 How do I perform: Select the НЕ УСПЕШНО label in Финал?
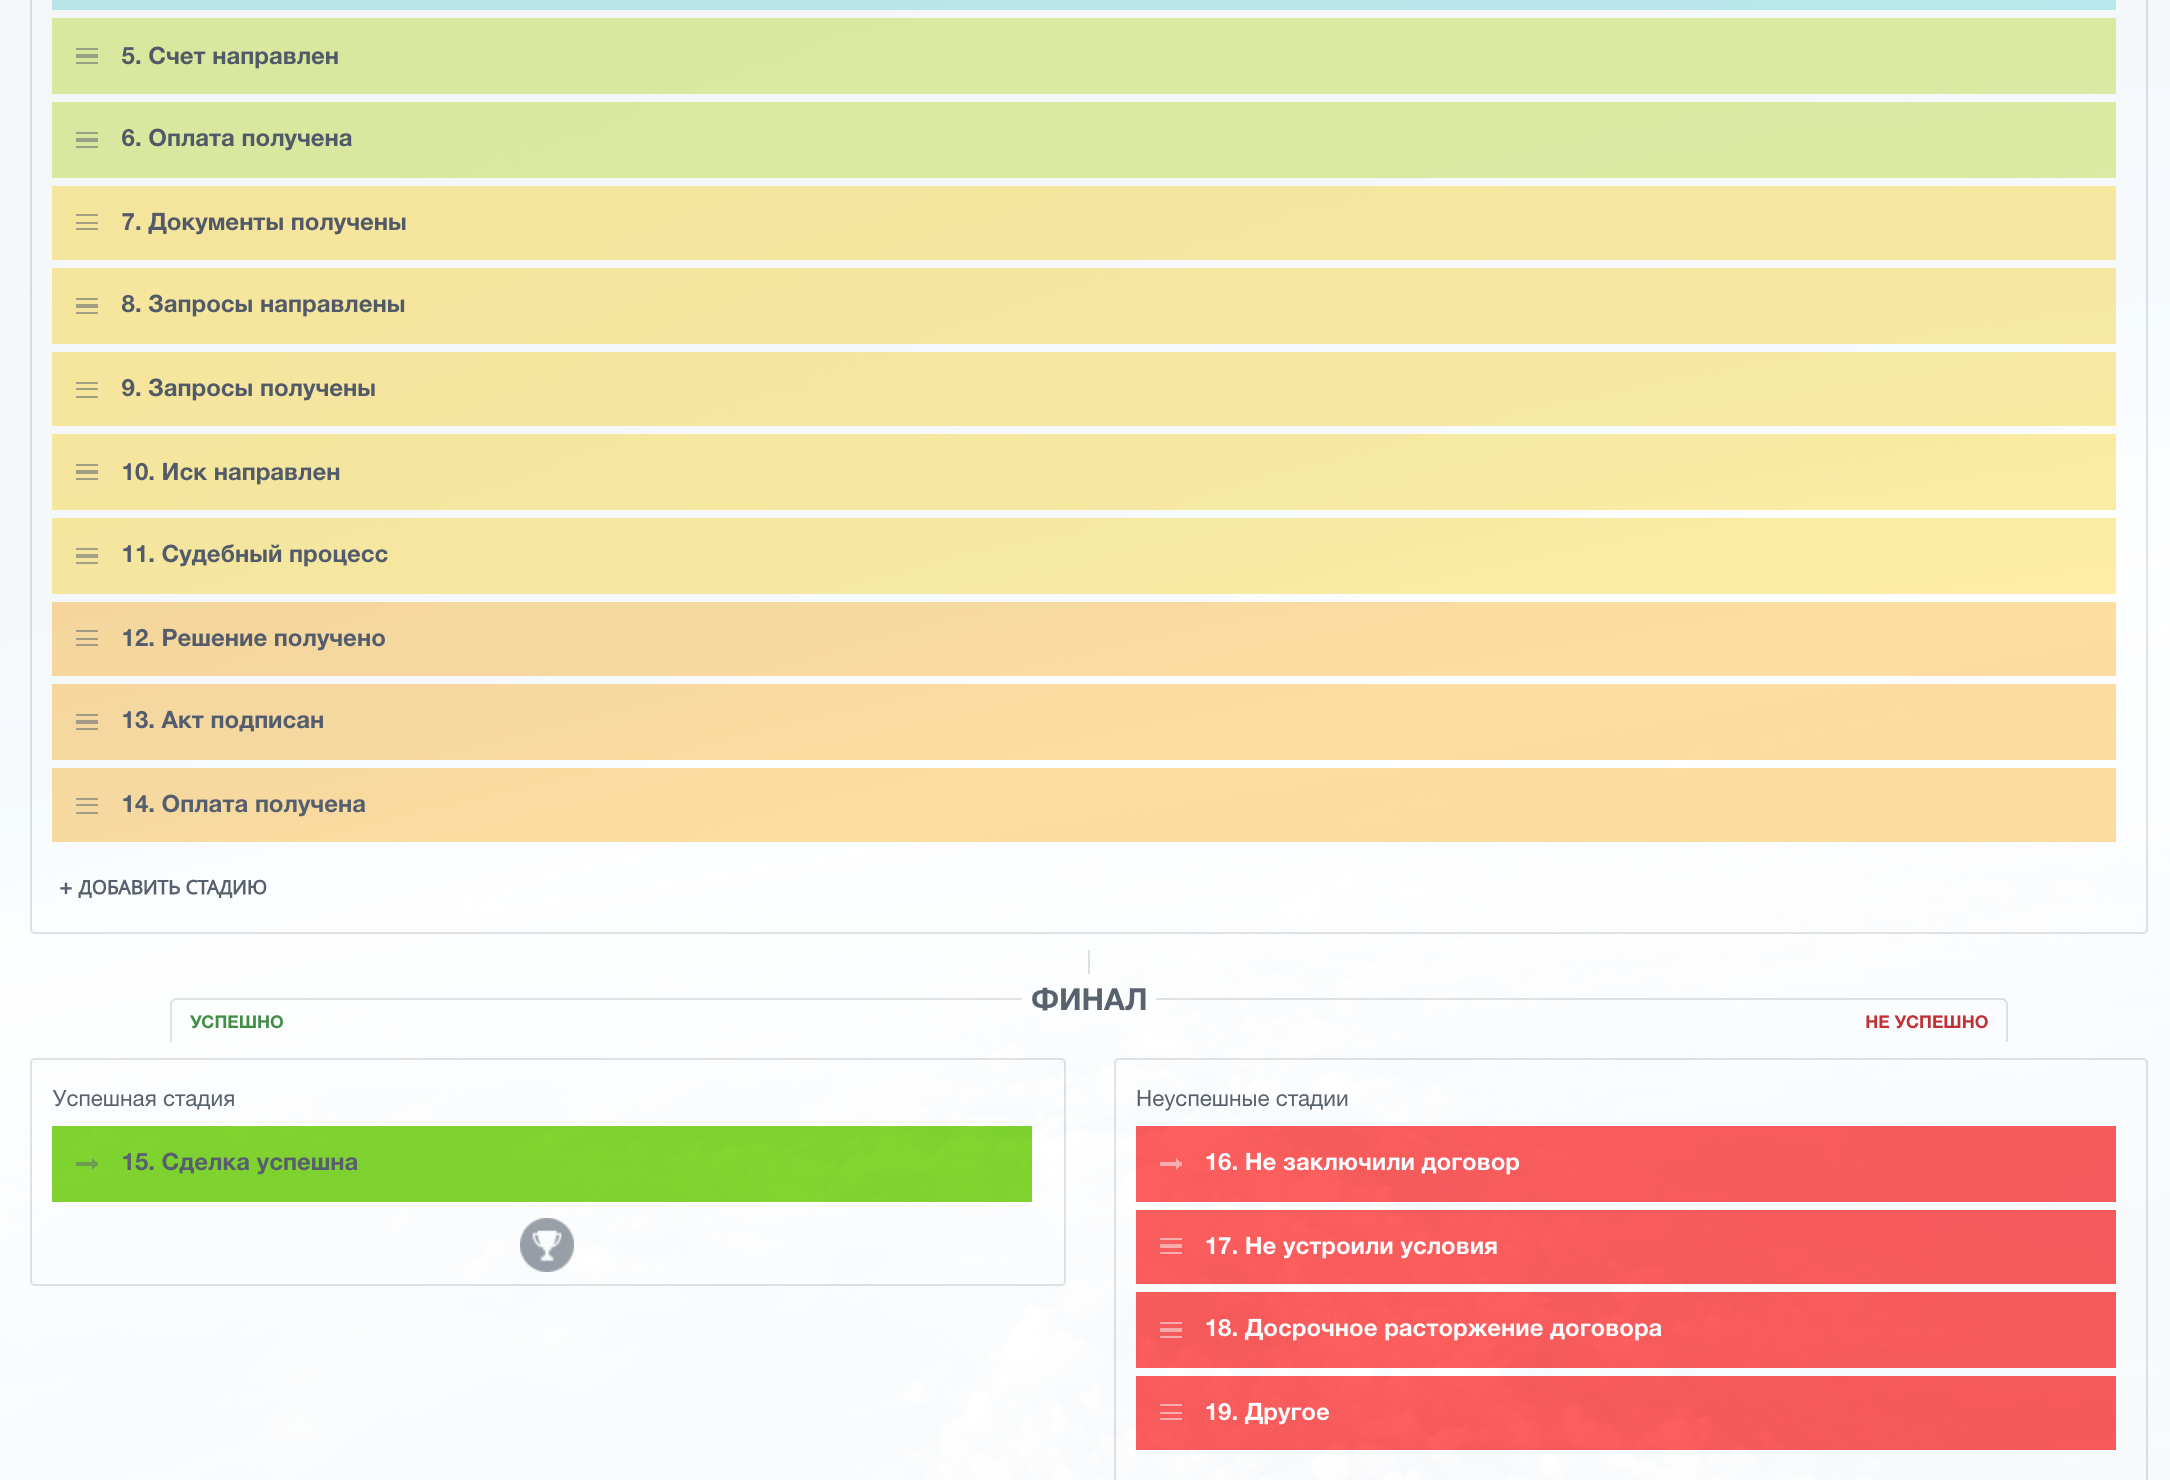click(1925, 1022)
